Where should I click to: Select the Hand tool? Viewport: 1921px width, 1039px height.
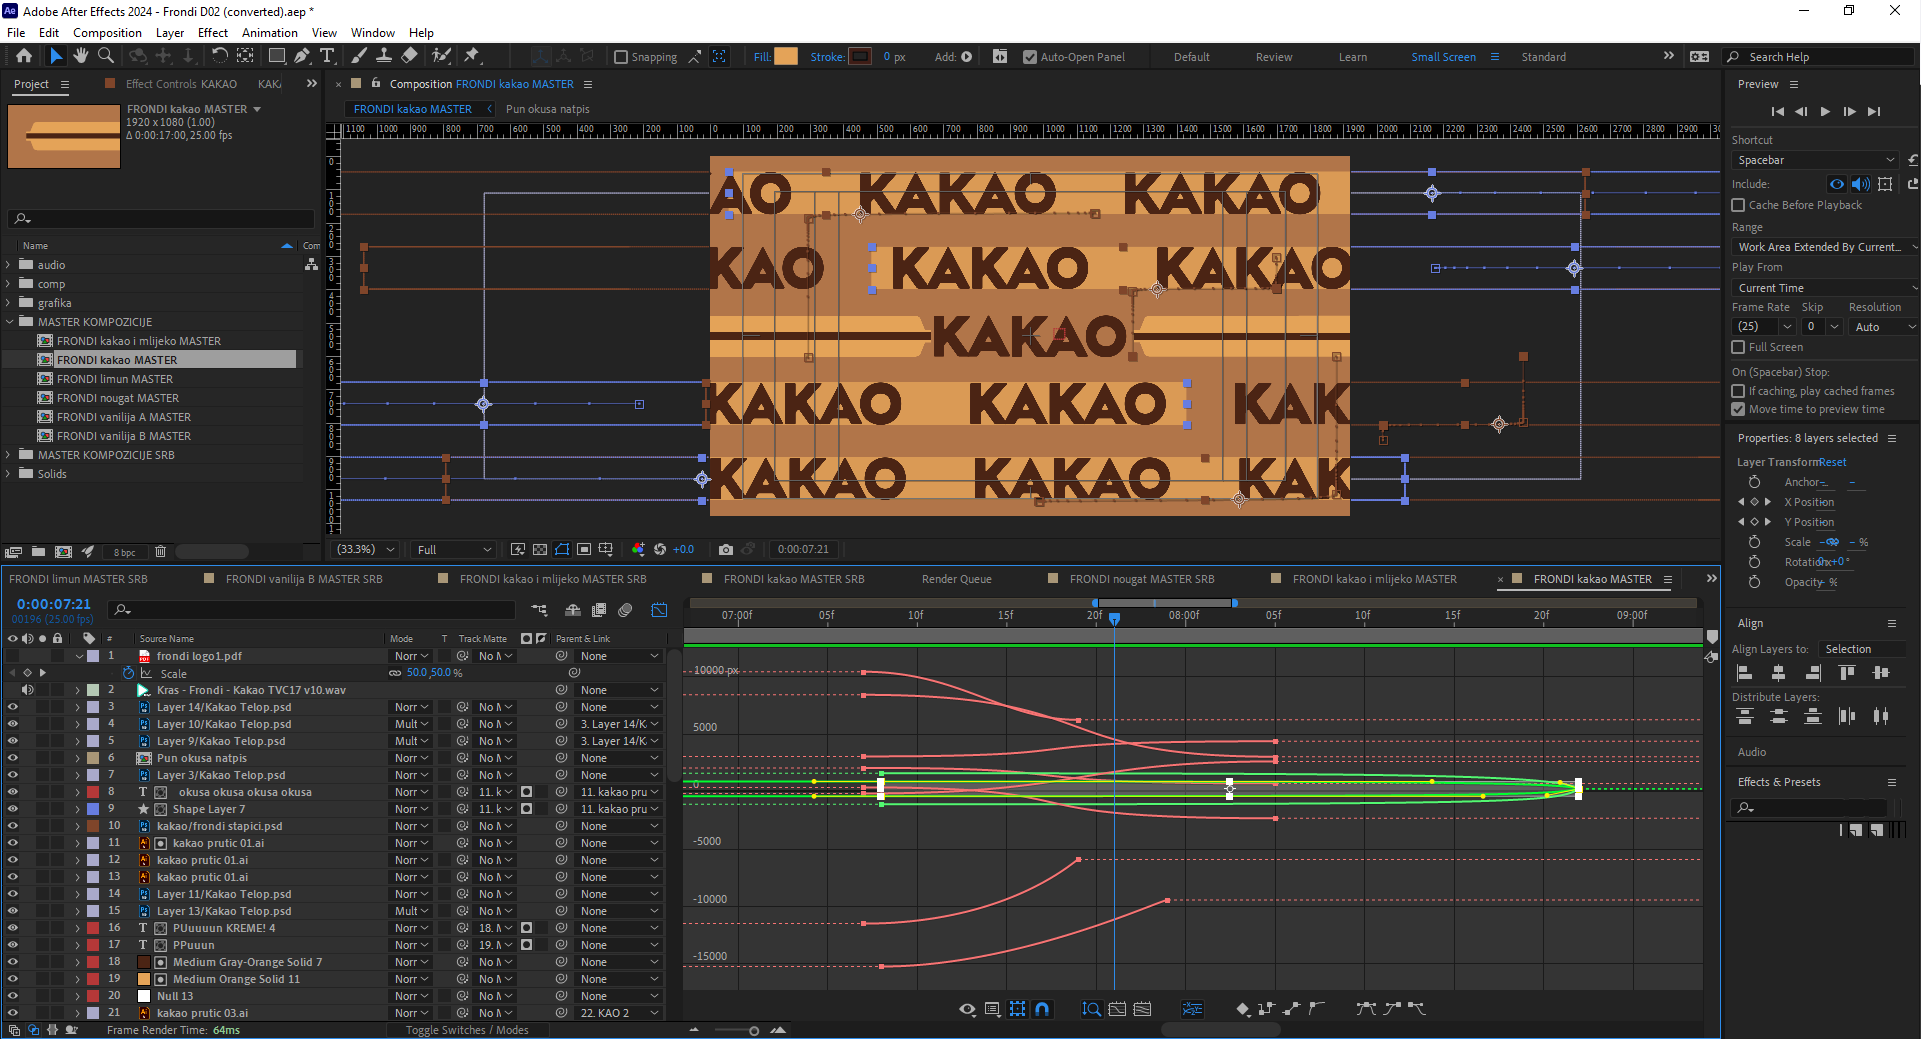(81, 56)
